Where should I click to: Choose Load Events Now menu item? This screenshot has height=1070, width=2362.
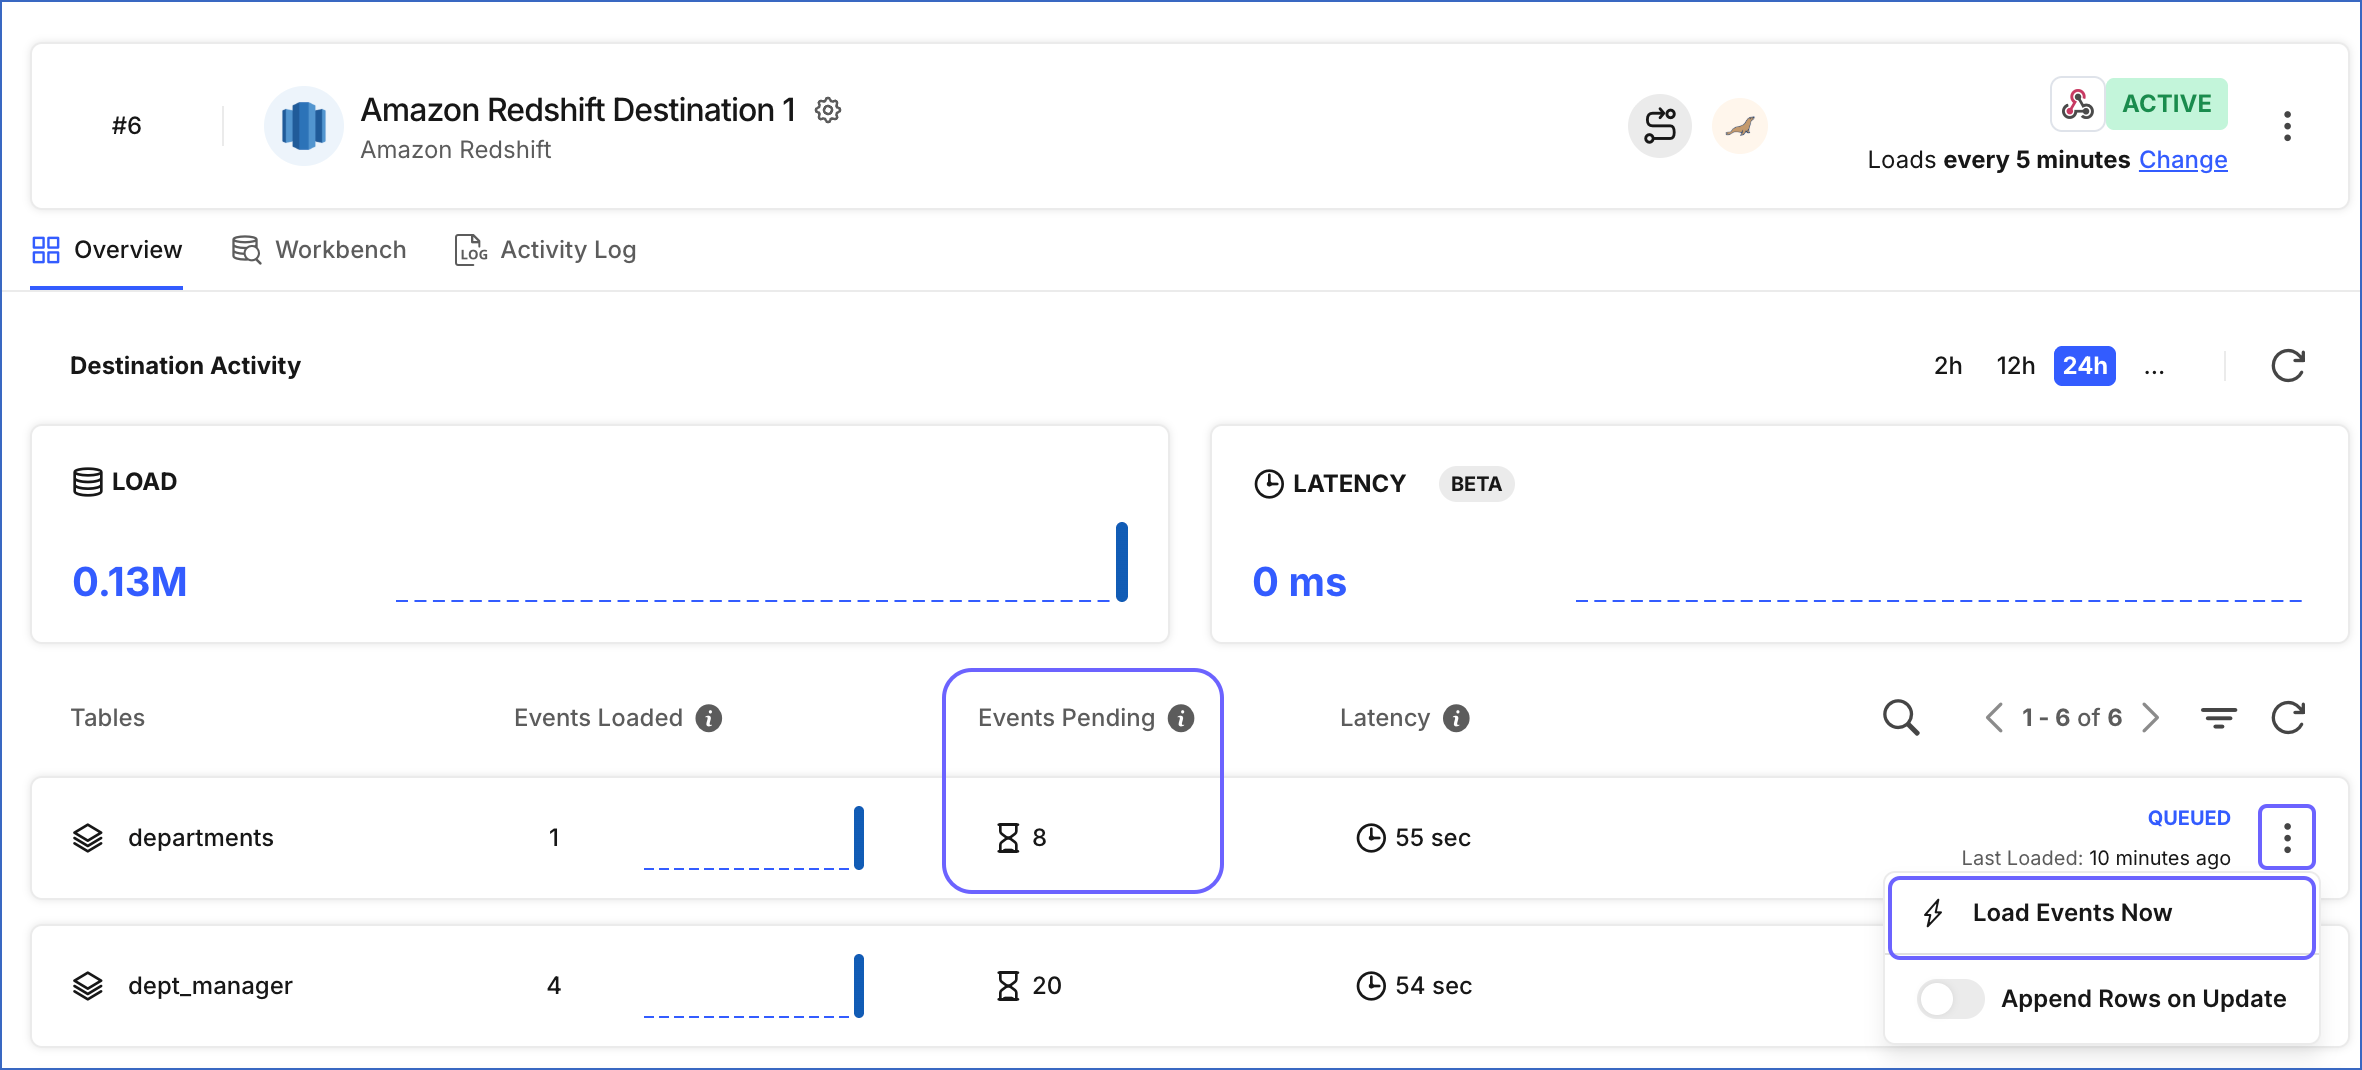2102,914
